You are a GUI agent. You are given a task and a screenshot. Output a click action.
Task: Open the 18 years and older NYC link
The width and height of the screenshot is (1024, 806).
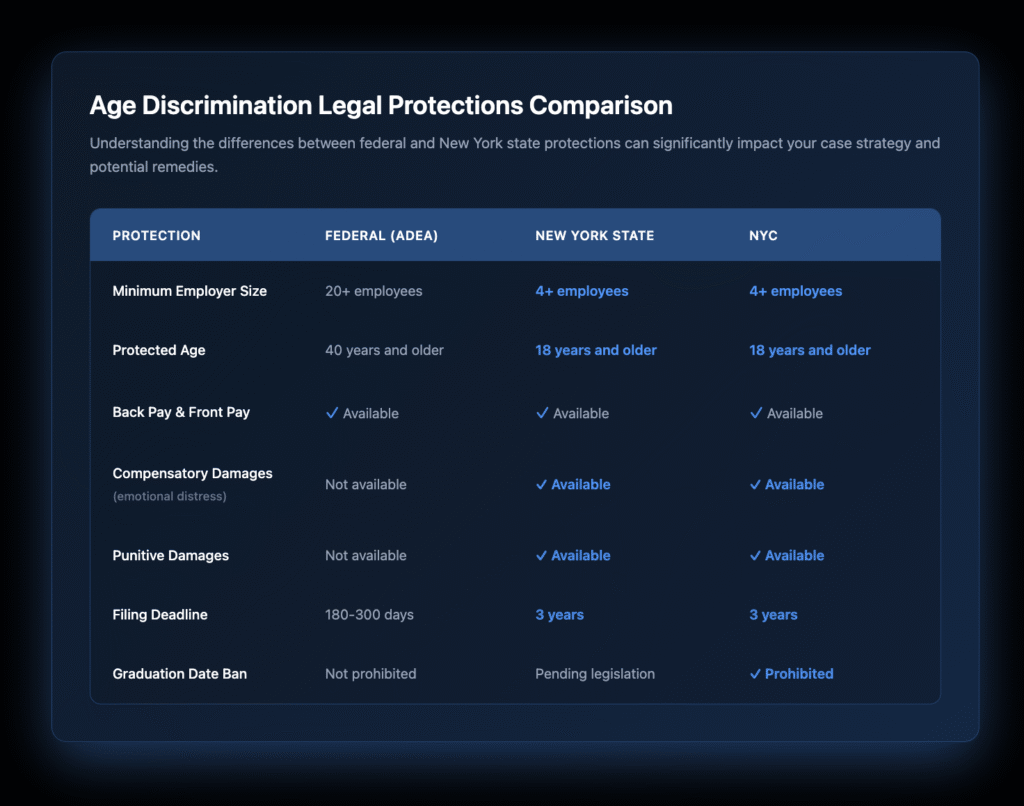(810, 350)
